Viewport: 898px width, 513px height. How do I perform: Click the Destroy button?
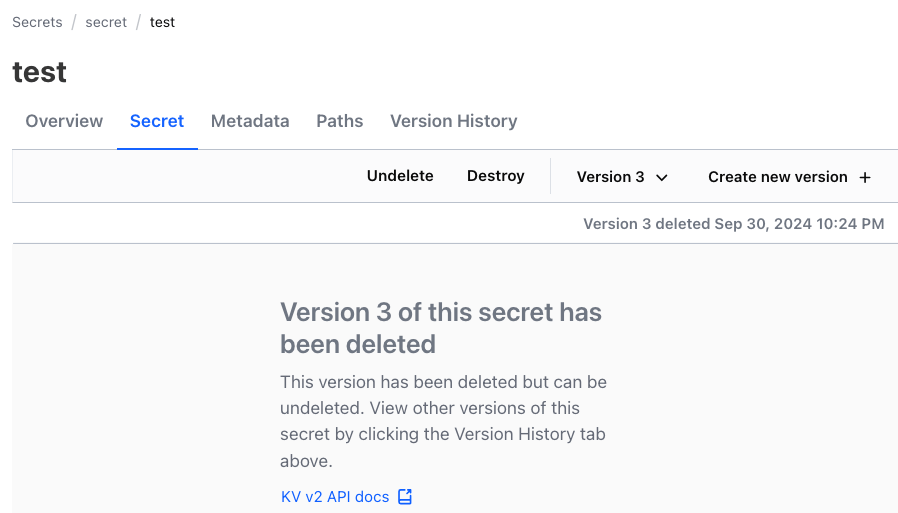tap(496, 176)
